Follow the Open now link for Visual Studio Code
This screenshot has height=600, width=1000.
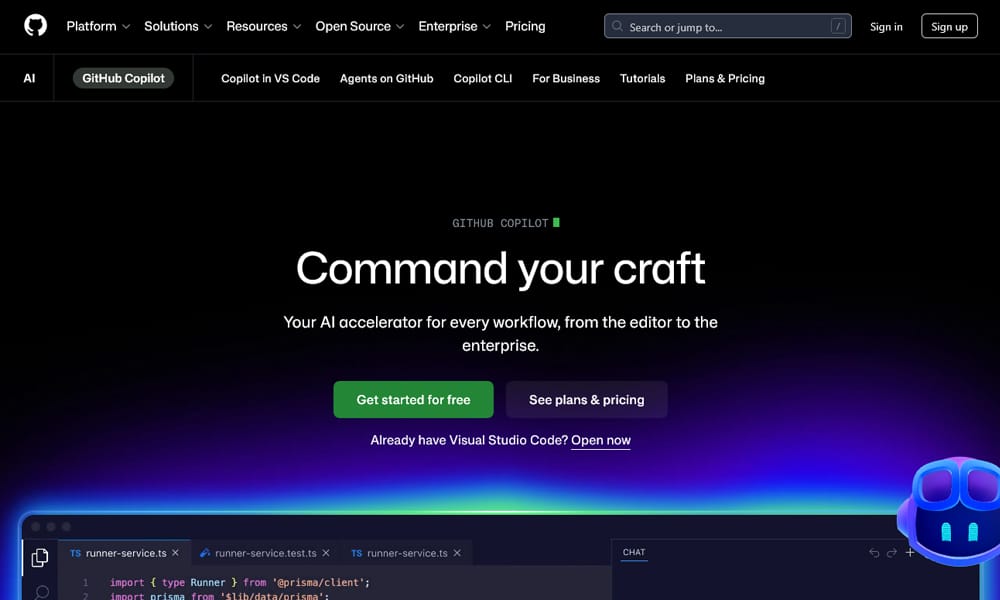[x=601, y=440]
